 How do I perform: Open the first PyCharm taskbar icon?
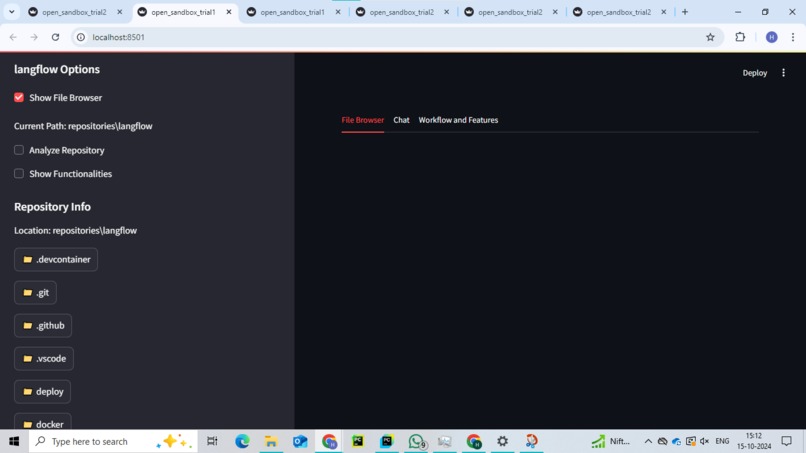click(358, 441)
